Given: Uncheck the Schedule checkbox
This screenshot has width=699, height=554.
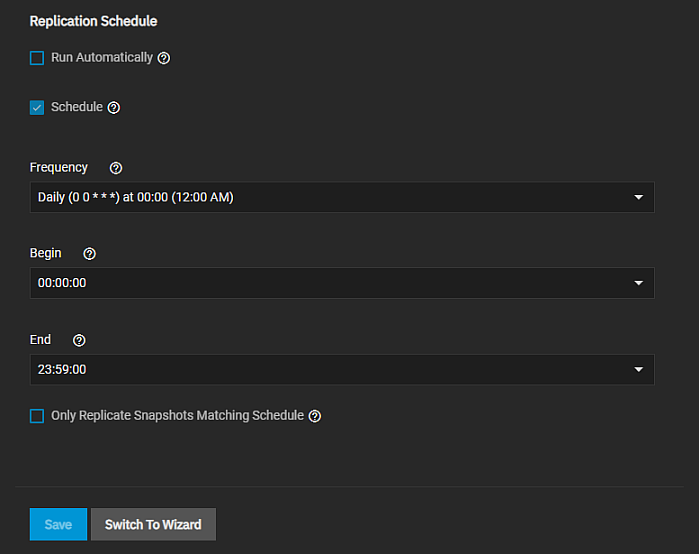Looking at the screenshot, I should tap(37, 108).
